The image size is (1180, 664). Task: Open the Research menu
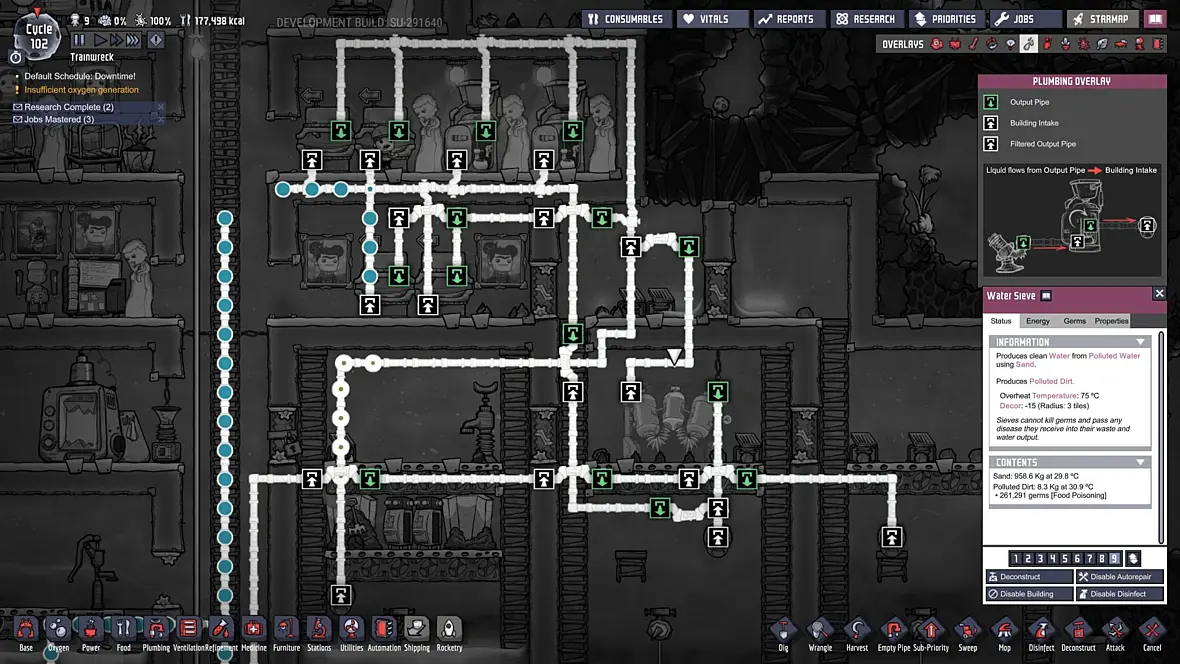[867, 19]
